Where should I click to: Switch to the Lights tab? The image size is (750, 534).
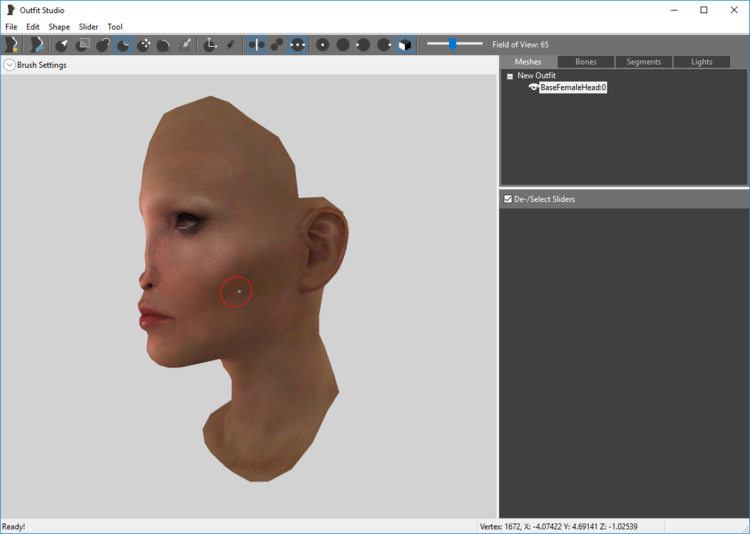point(702,62)
